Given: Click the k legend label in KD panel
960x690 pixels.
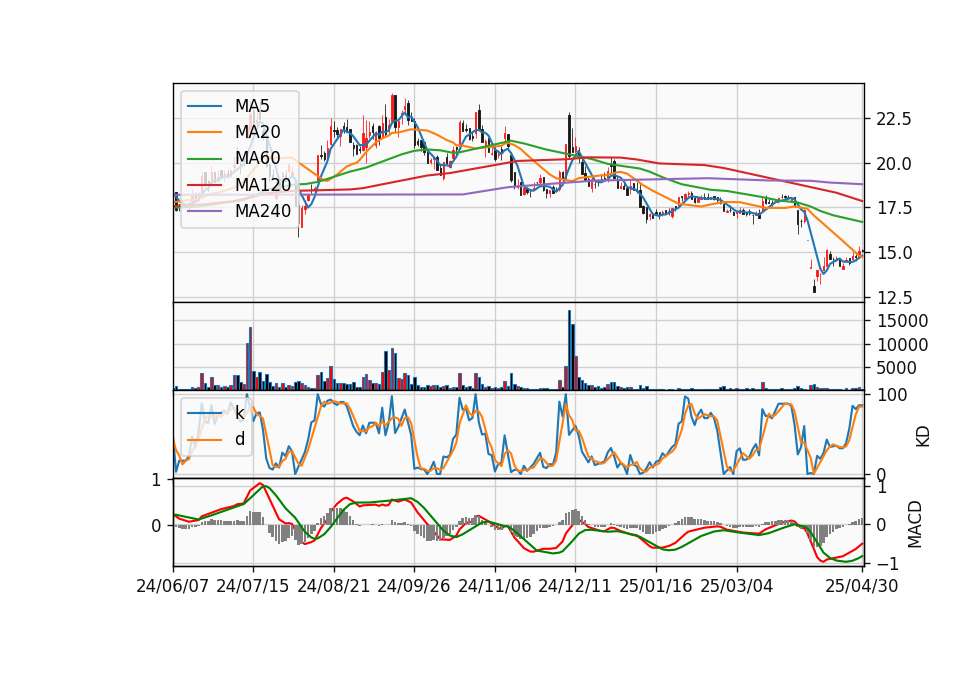Looking at the screenshot, I should pos(239,413).
